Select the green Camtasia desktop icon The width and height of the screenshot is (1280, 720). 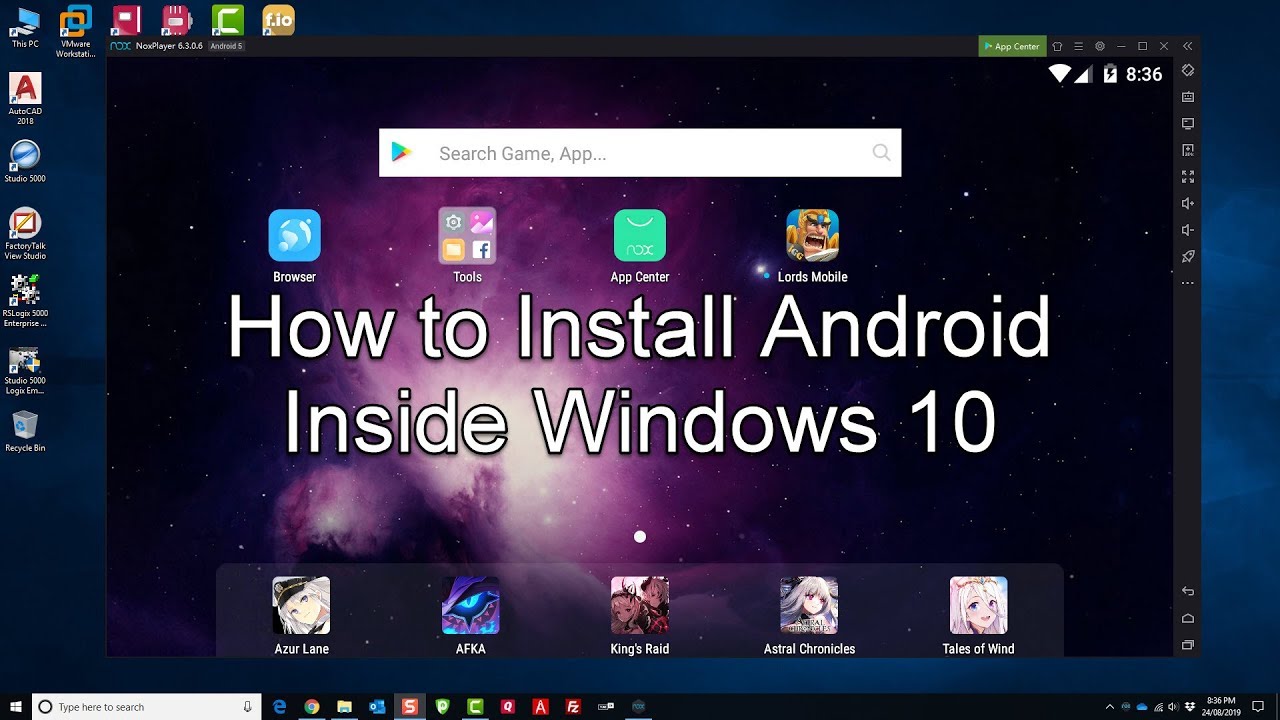[228, 20]
